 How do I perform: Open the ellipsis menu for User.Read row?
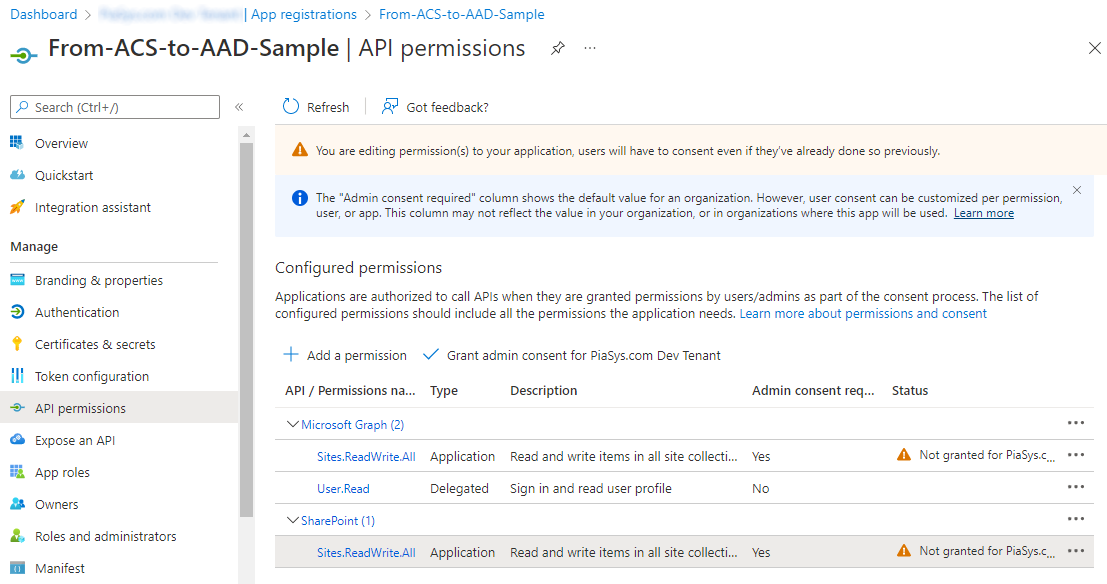click(1076, 487)
